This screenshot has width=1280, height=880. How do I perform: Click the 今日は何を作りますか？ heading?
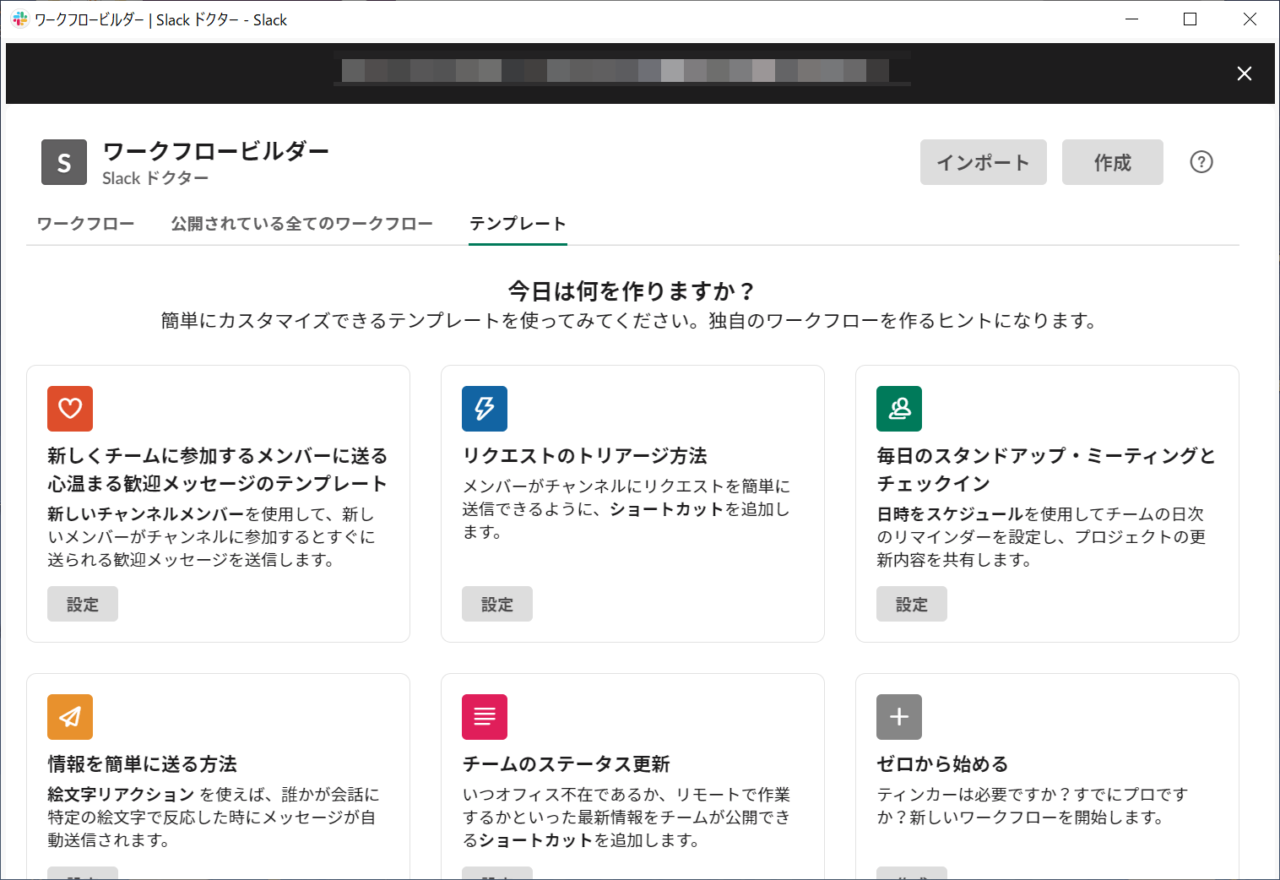631,292
